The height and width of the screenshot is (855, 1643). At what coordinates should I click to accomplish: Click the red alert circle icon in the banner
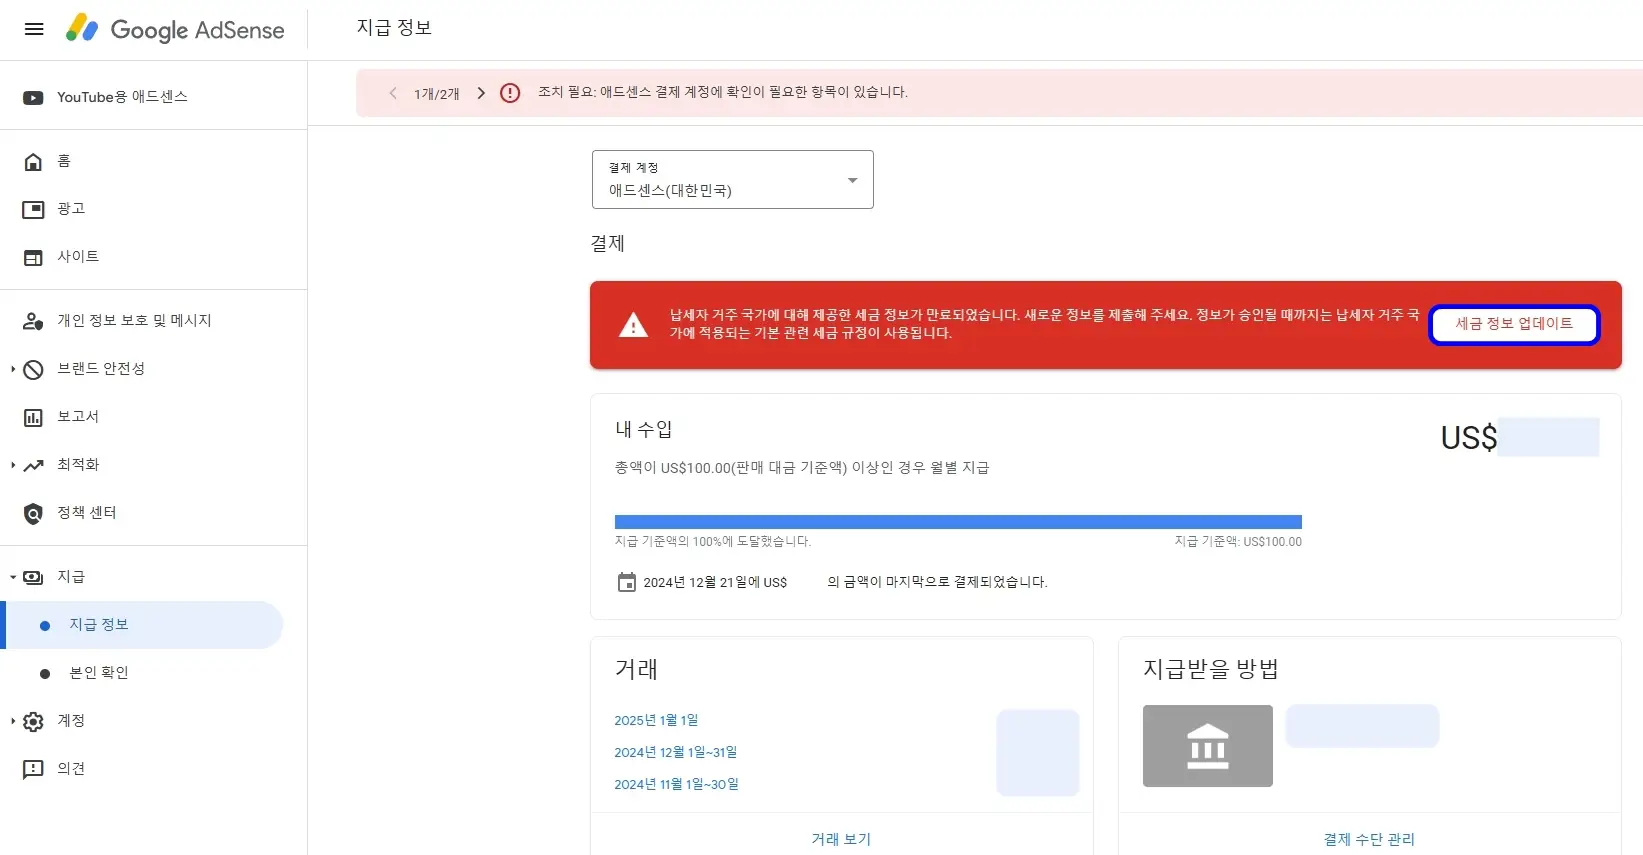pos(510,93)
